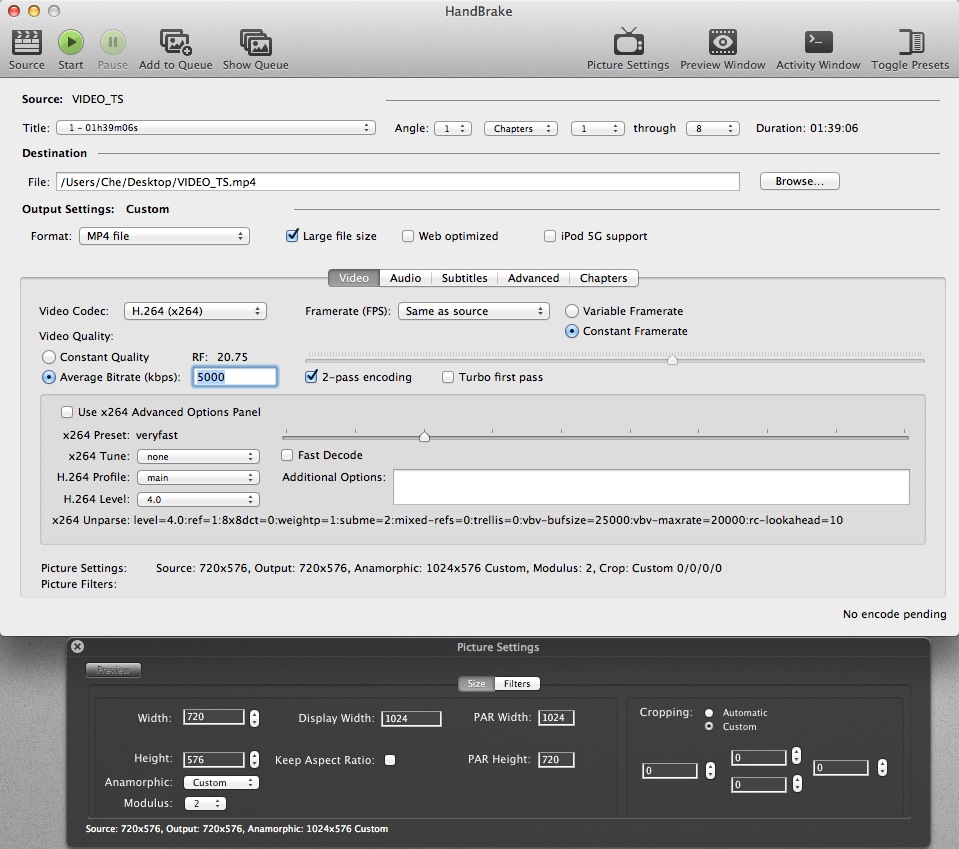Select Variable Framerate radio button
This screenshot has width=959, height=849.
click(572, 311)
